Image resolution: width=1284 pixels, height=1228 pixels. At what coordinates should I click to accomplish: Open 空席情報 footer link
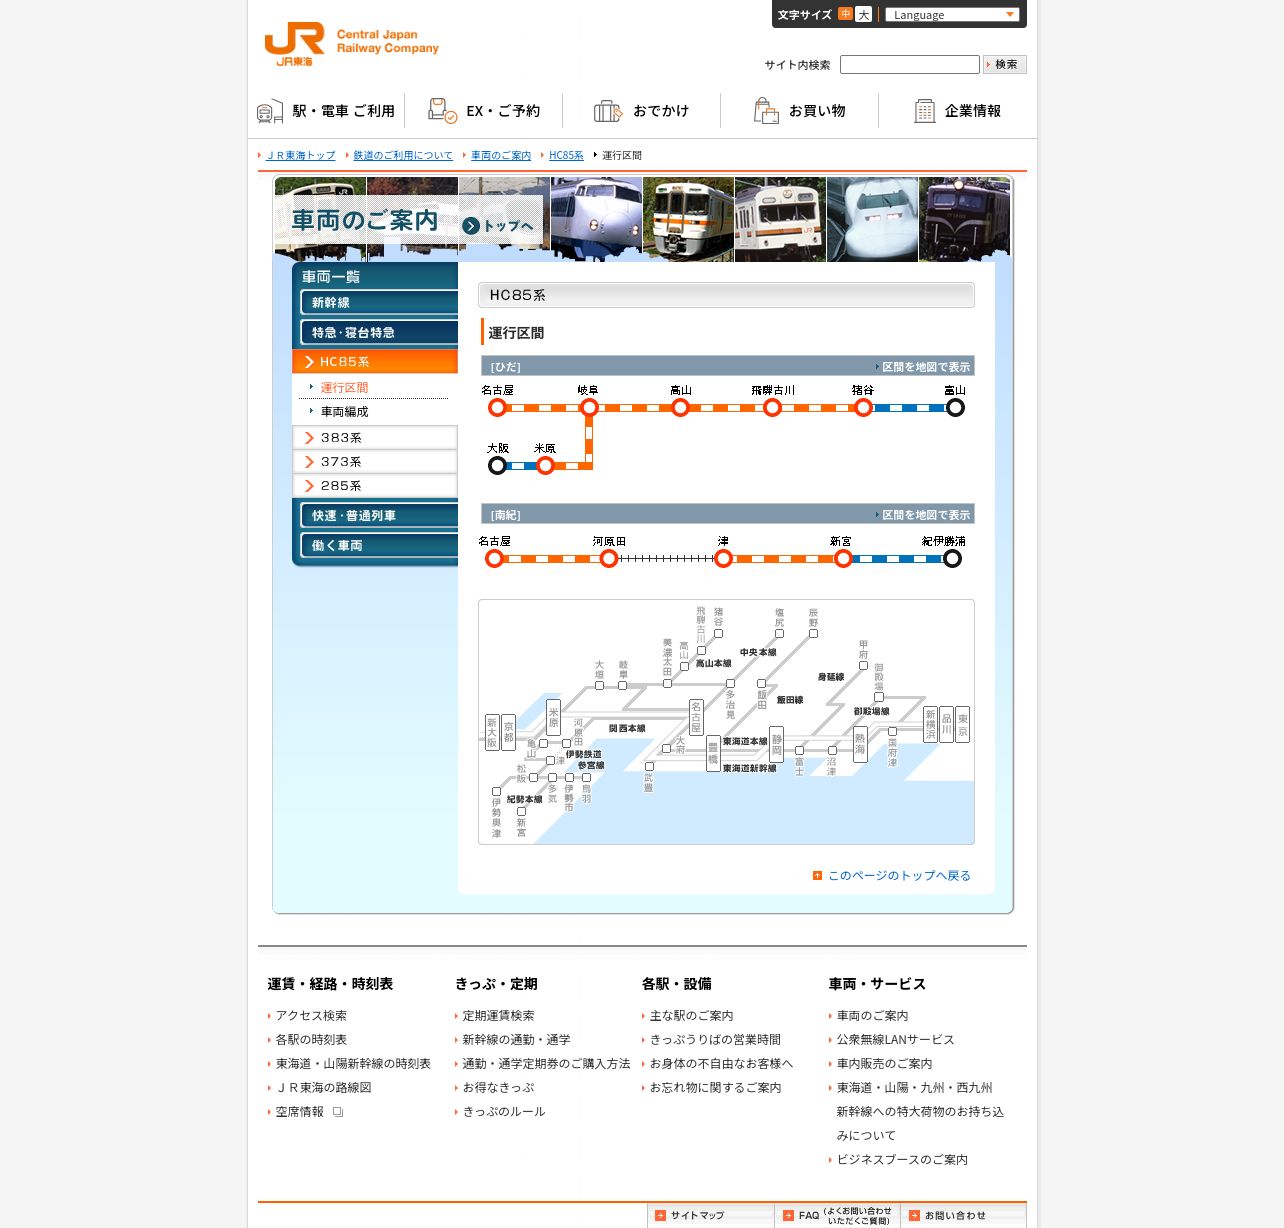[x=300, y=1112]
